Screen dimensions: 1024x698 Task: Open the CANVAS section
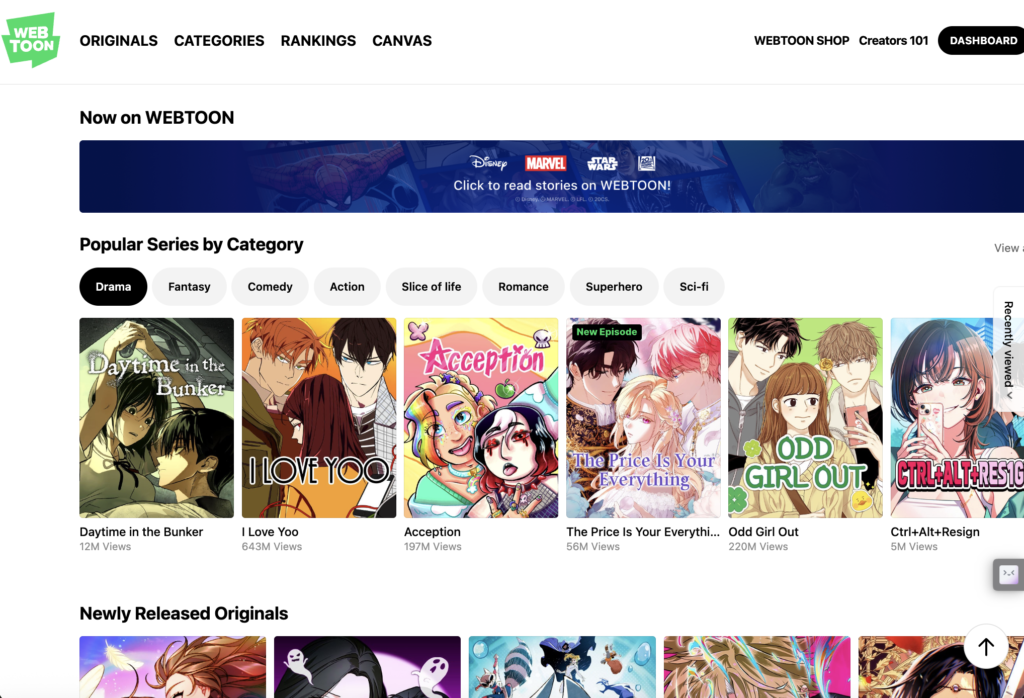tap(402, 40)
